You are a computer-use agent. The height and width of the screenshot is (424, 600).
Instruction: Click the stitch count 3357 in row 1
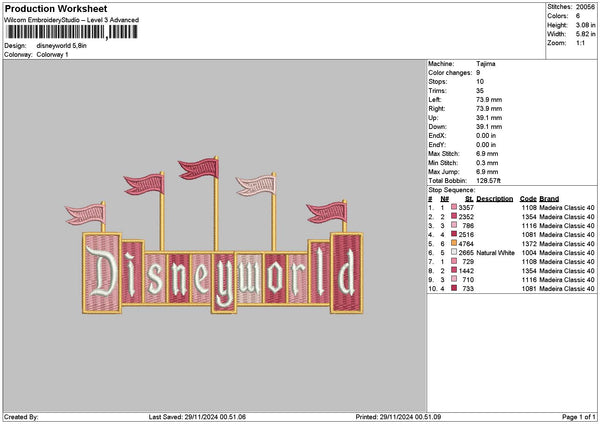tap(466, 208)
